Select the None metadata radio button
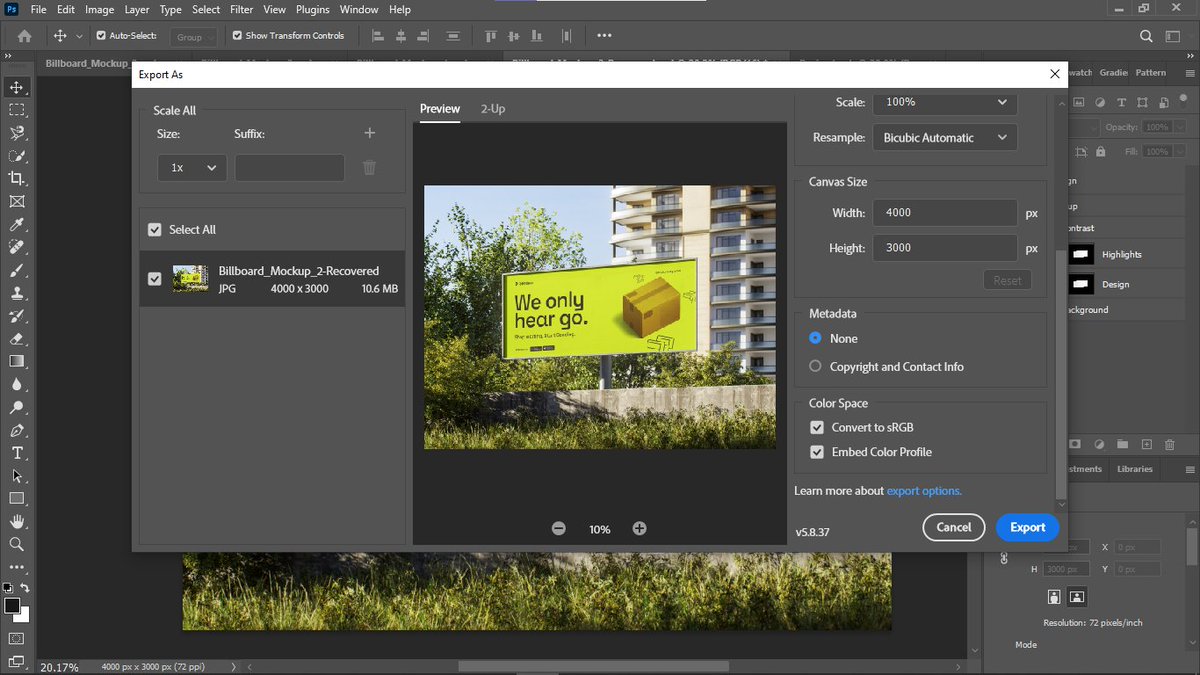The width and height of the screenshot is (1200, 675). (x=816, y=338)
